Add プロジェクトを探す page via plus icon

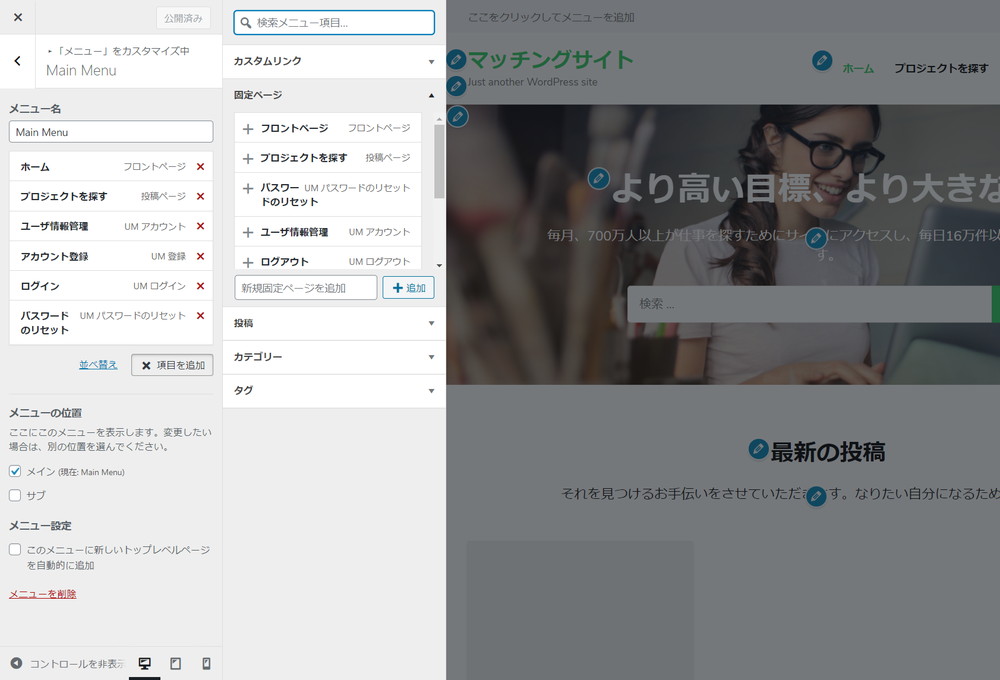point(248,158)
